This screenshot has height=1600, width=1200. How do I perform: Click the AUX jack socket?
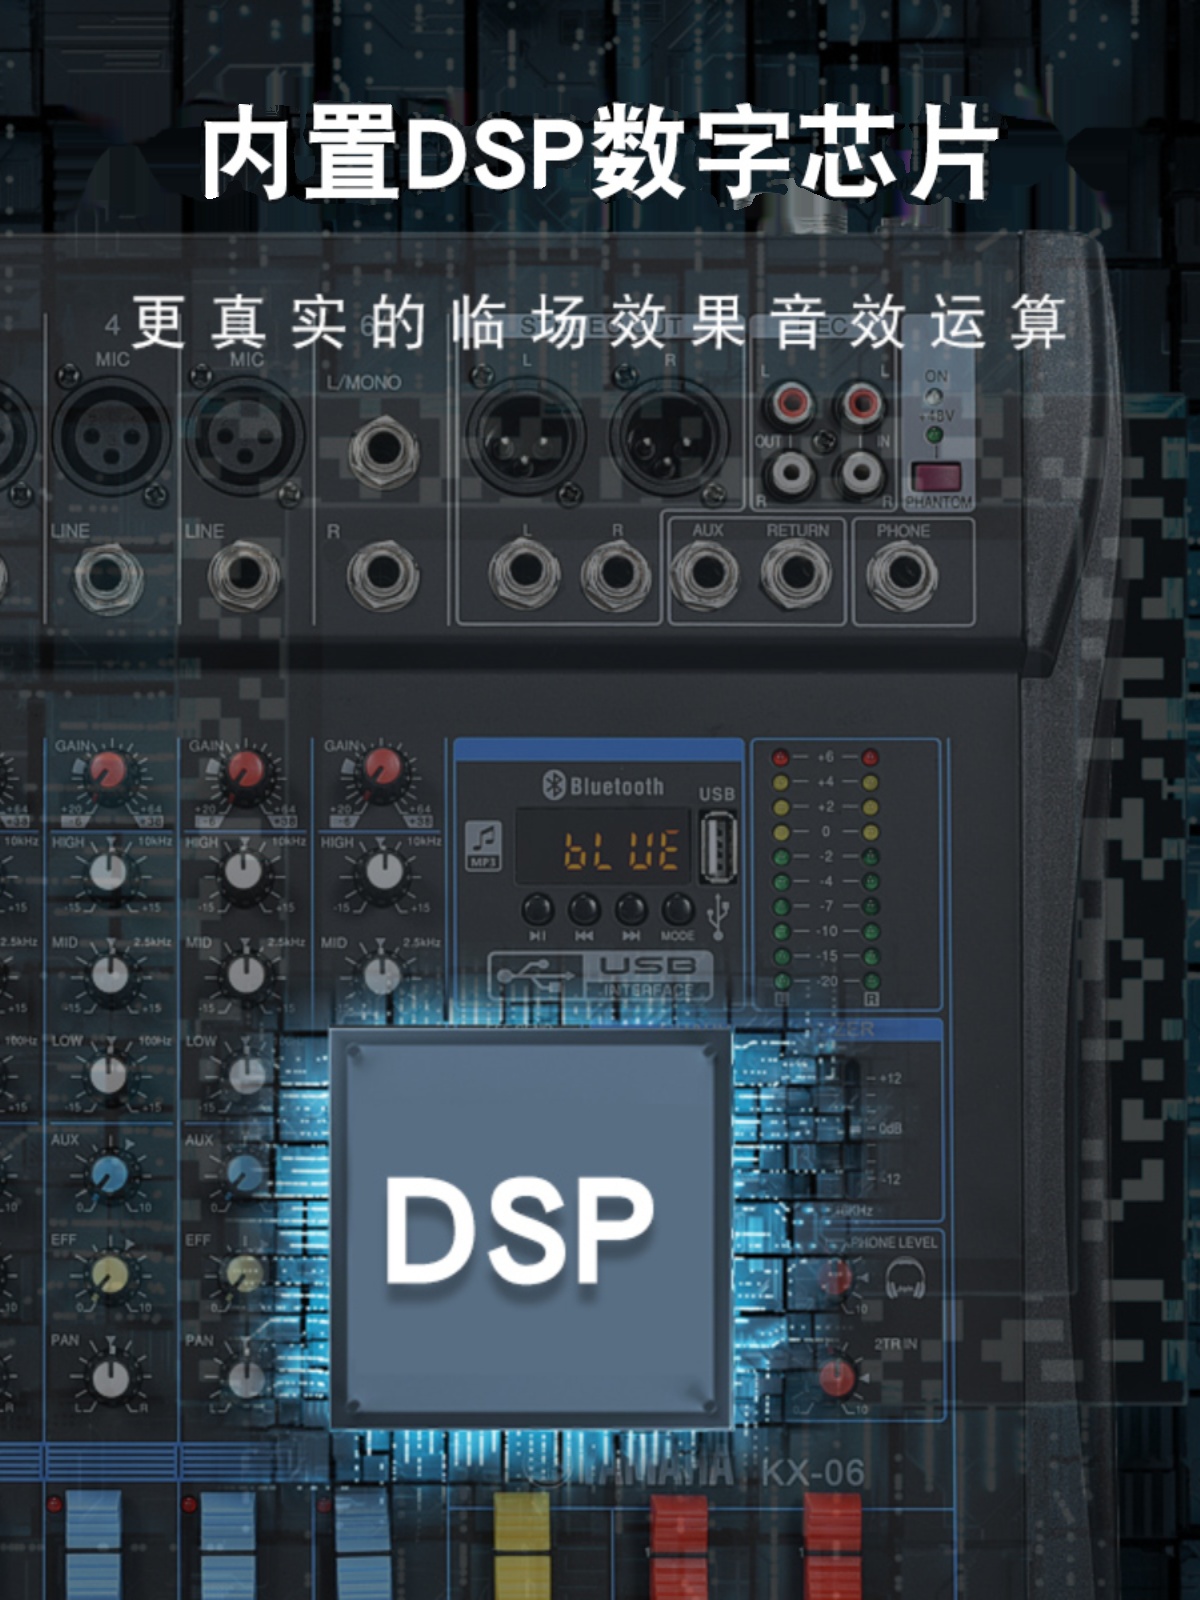point(706,574)
